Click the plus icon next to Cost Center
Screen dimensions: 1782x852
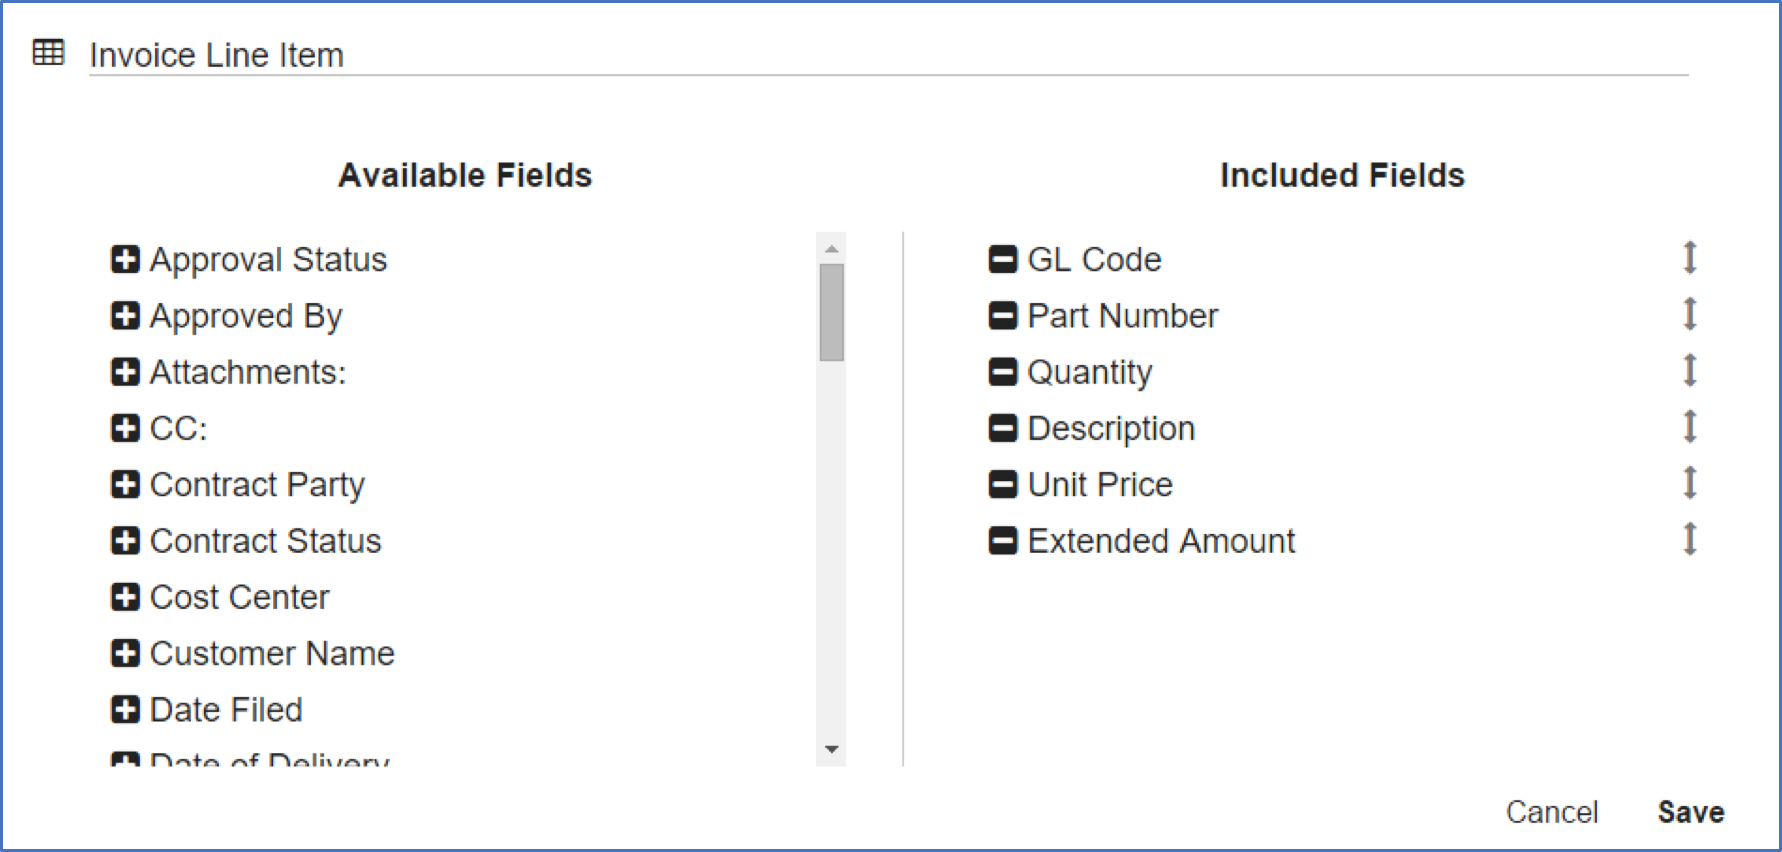coord(125,598)
